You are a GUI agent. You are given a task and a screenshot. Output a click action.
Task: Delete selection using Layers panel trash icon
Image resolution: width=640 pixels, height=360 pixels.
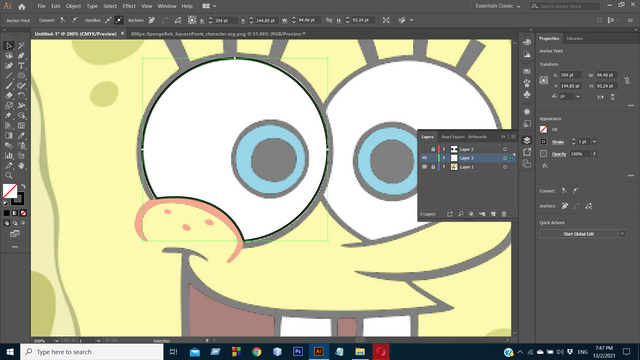[x=504, y=214]
